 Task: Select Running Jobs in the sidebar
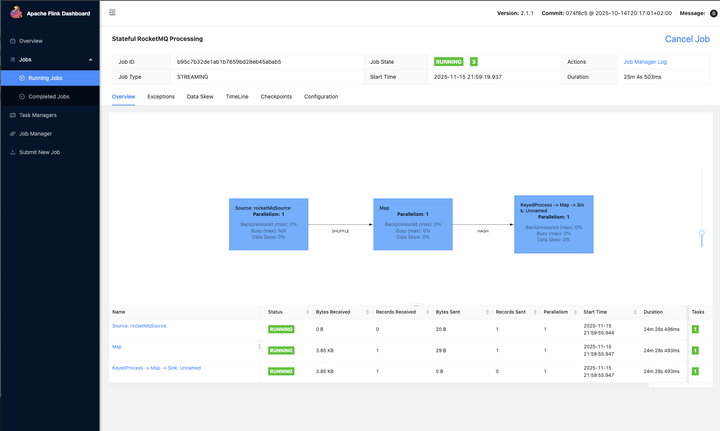click(50, 78)
